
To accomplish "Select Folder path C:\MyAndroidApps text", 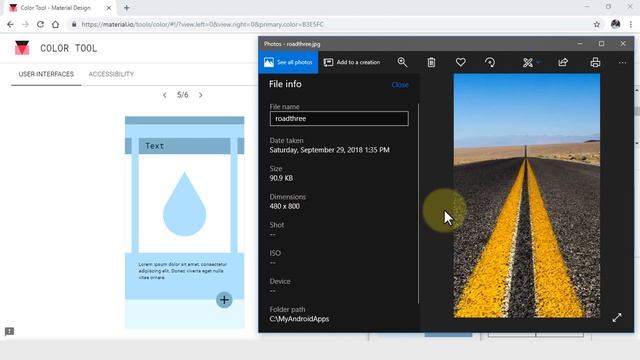I will tap(299, 319).
